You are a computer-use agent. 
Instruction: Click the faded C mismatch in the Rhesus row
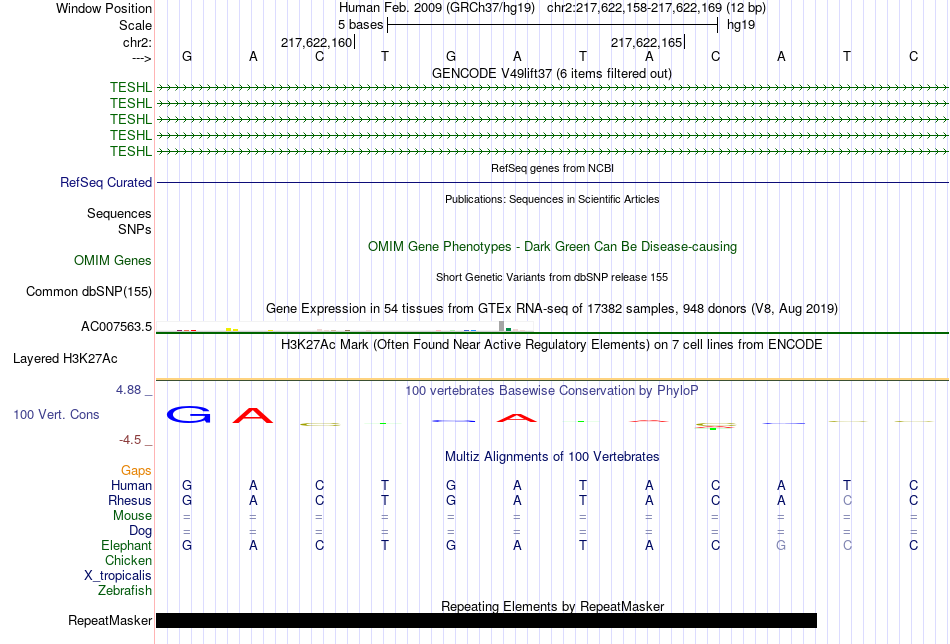point(847,500)
